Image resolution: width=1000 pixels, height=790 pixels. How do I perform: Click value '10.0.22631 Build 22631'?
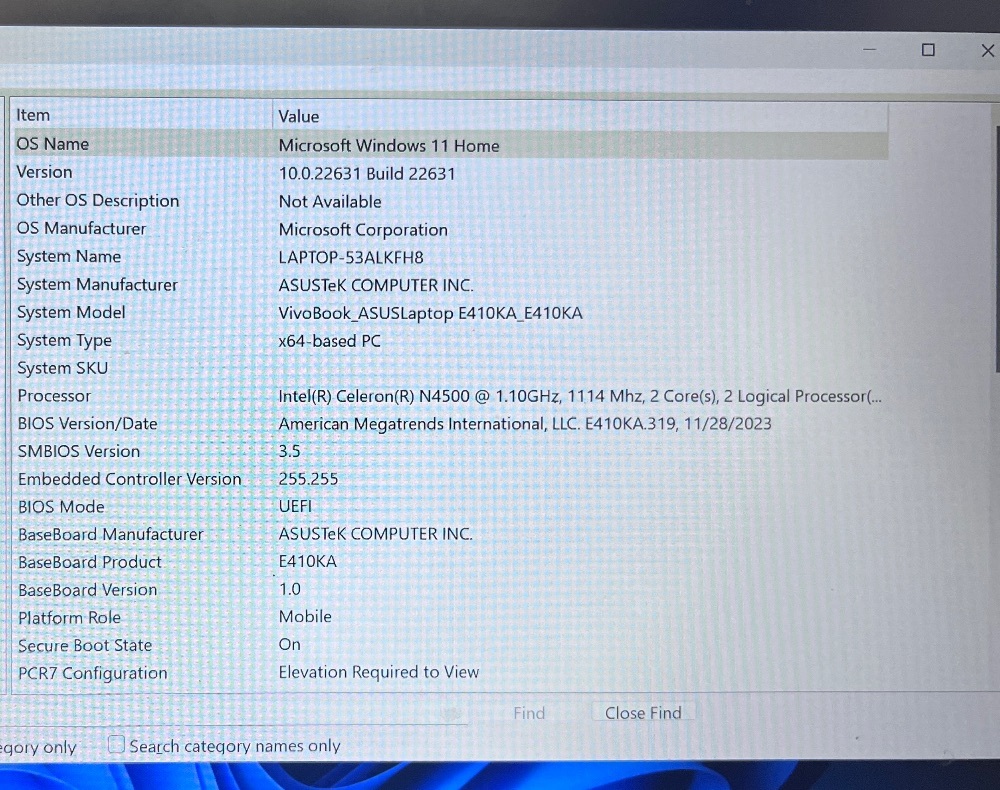pos(367,174)
